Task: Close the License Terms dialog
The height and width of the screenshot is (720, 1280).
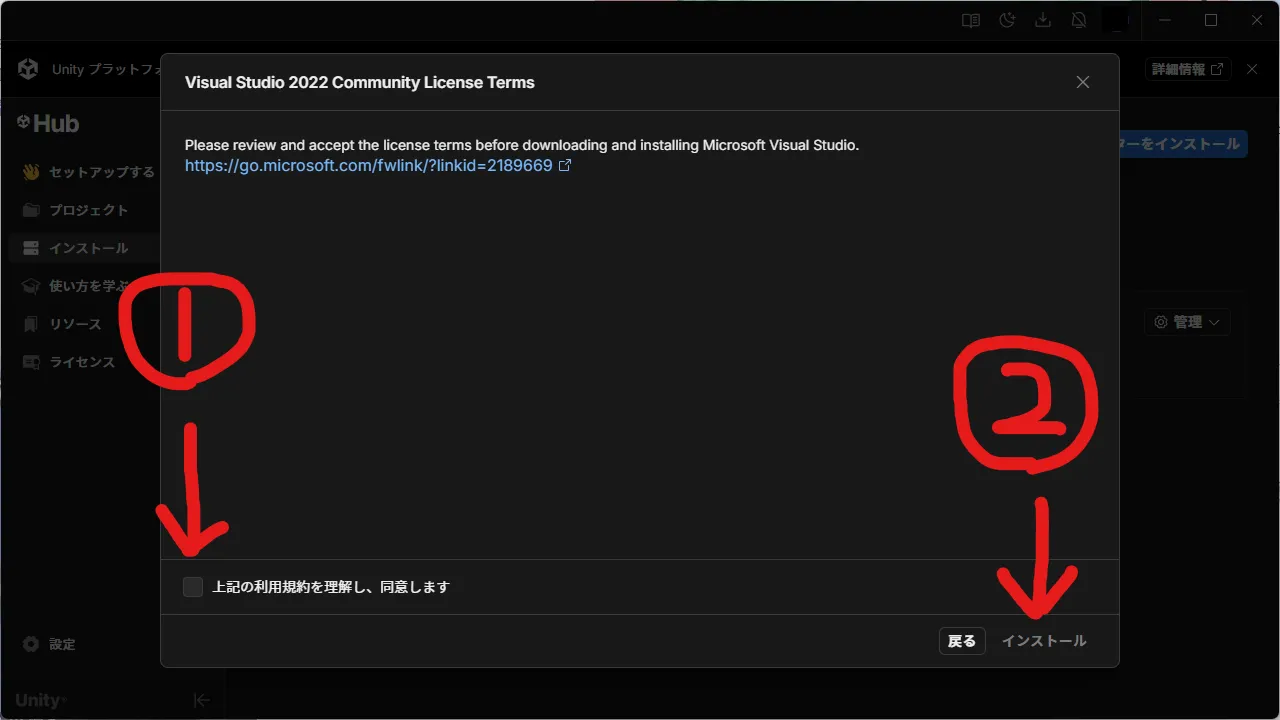Action: [x=1082, y=82]
